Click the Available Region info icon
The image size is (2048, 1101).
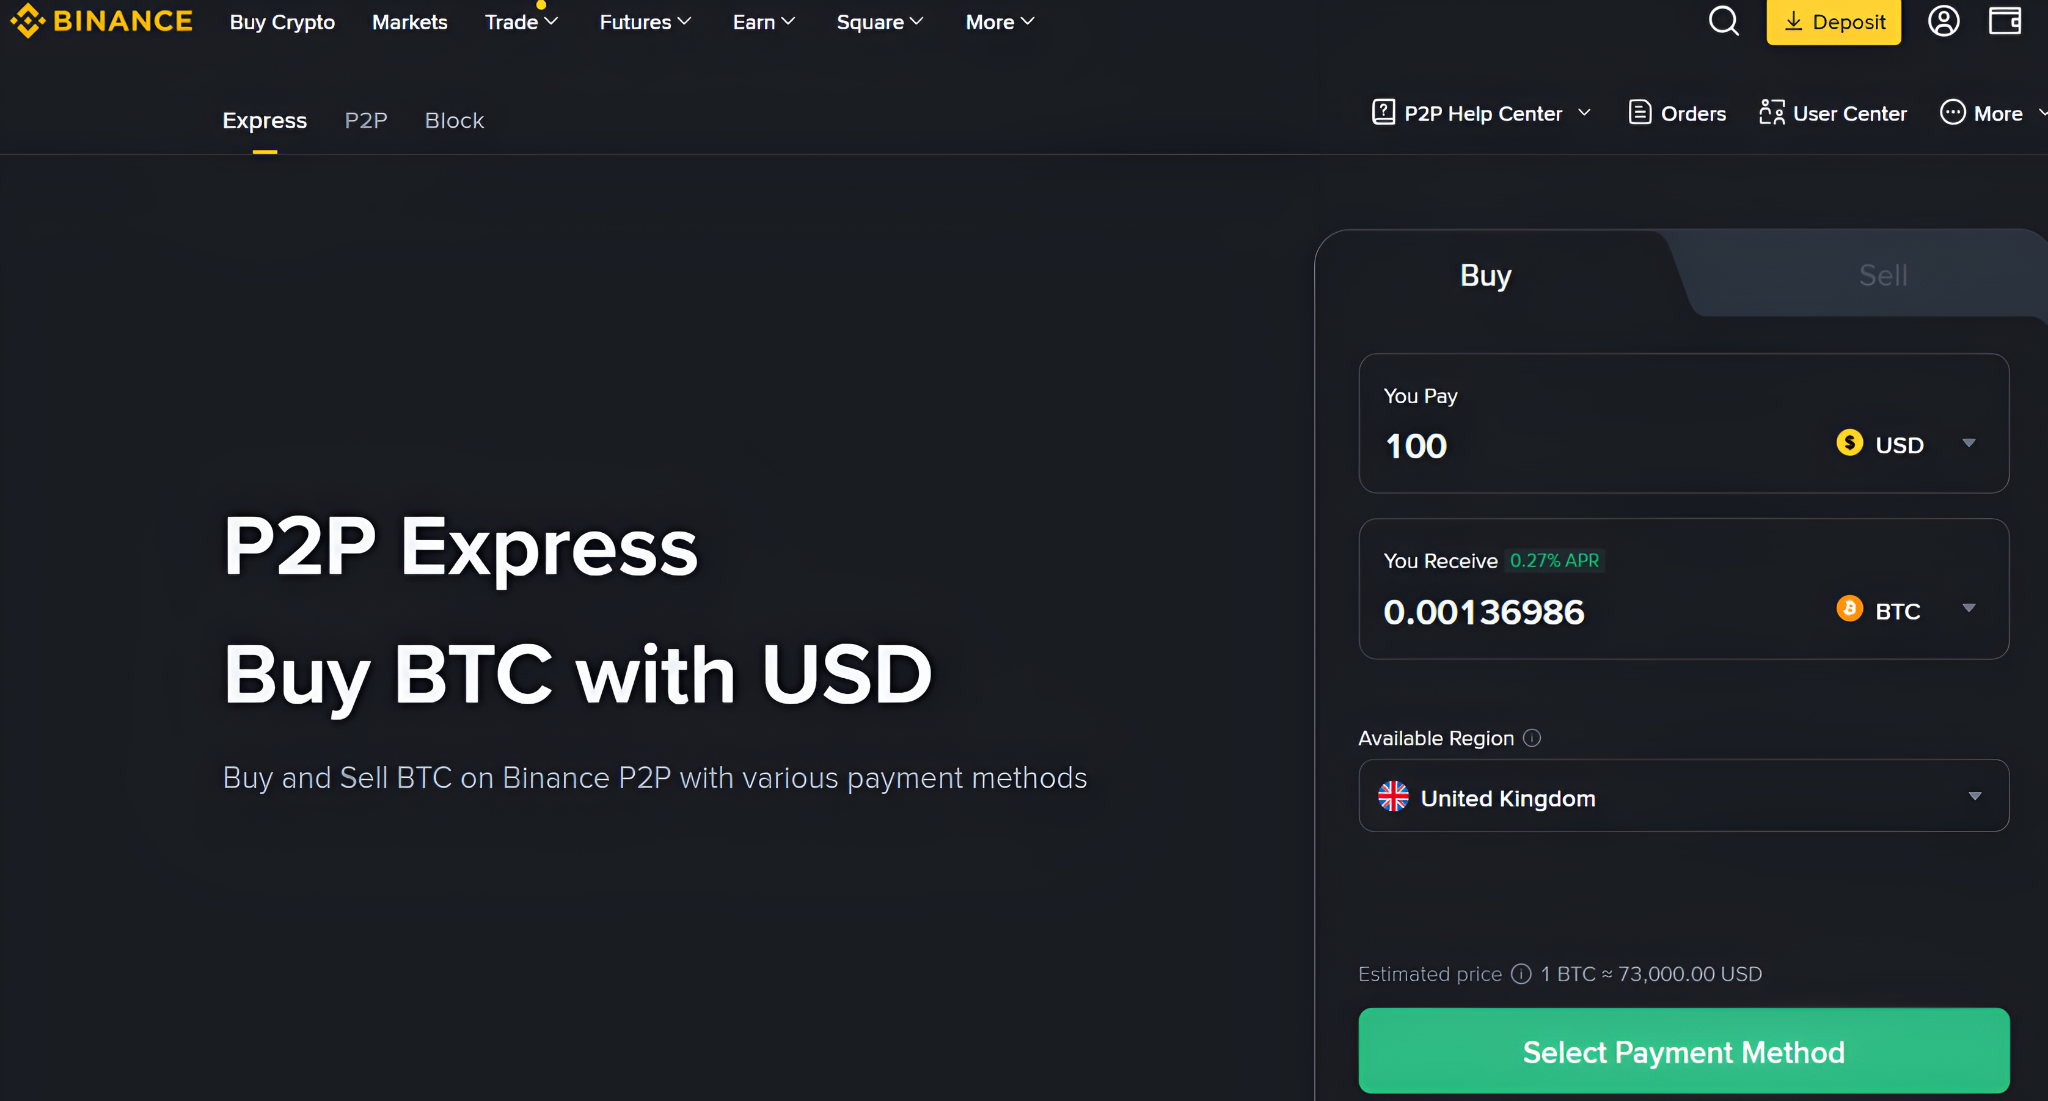tap(1532, 738)
